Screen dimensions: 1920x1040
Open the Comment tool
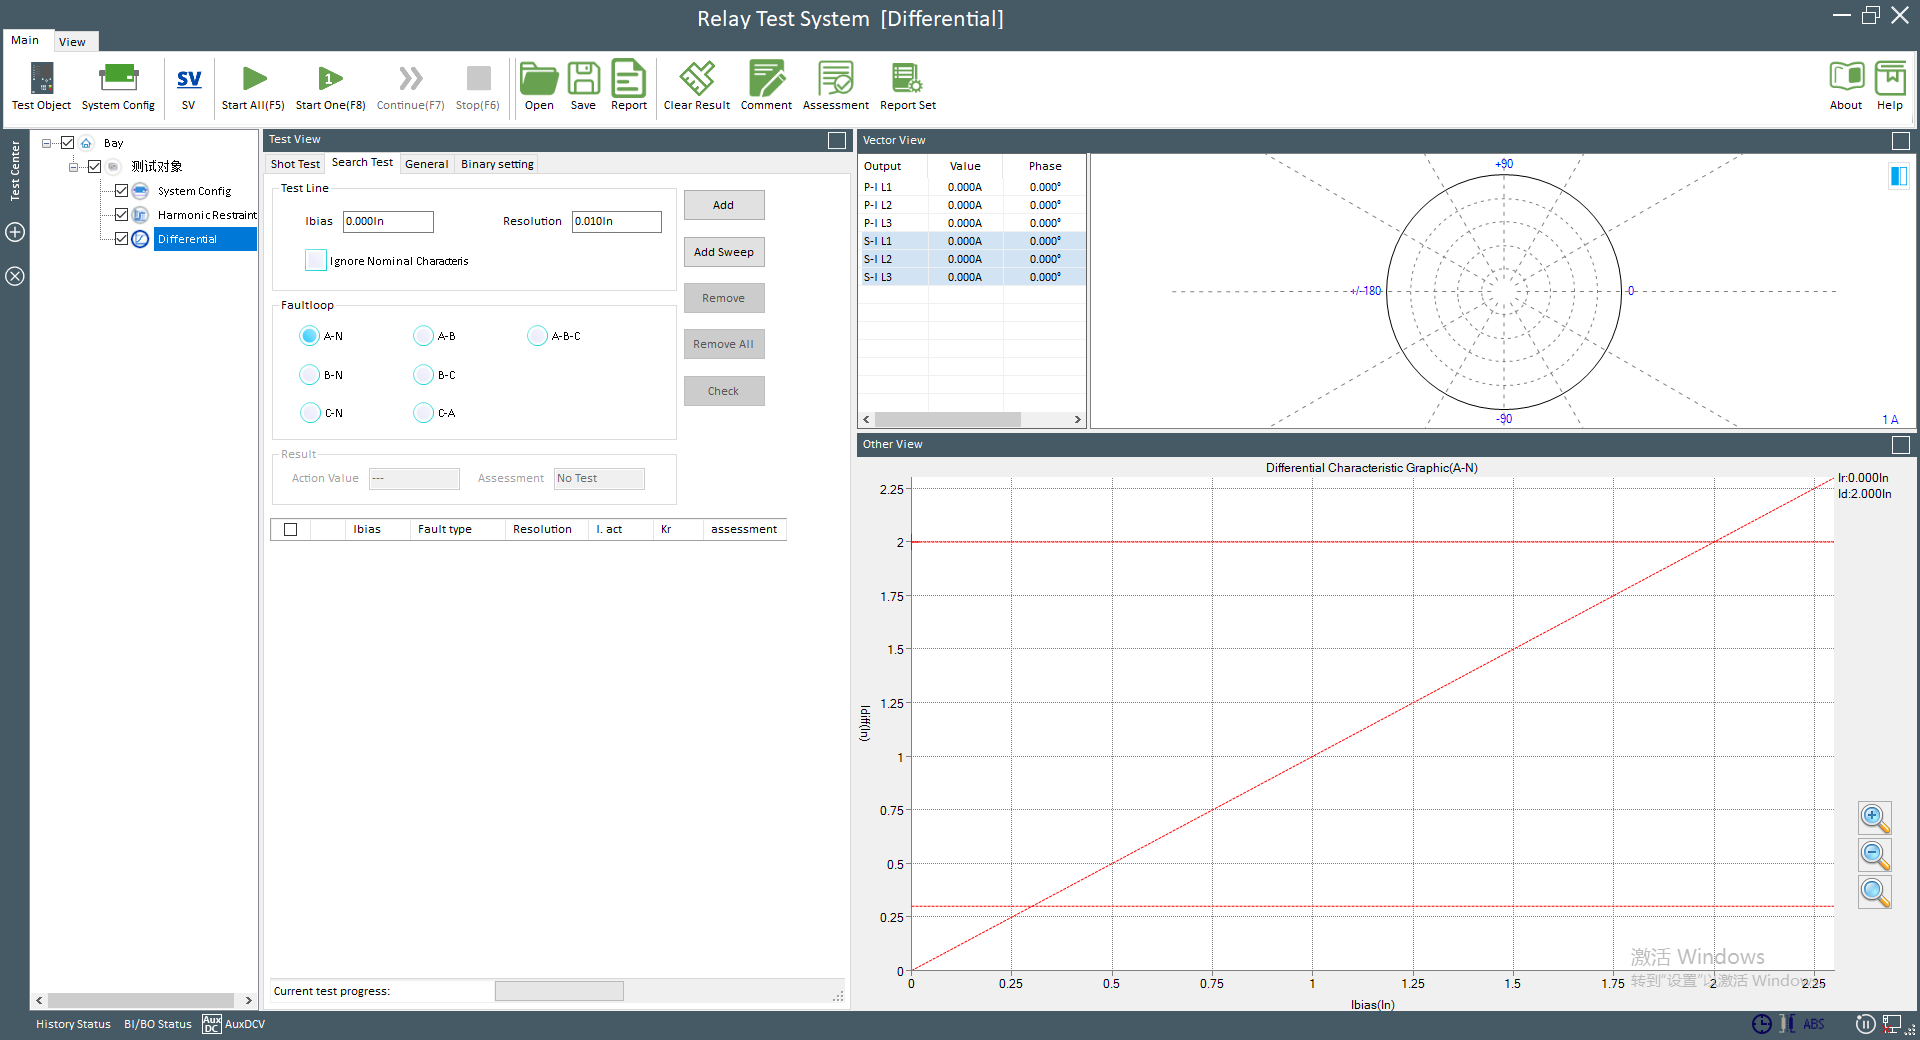[766, 86]
